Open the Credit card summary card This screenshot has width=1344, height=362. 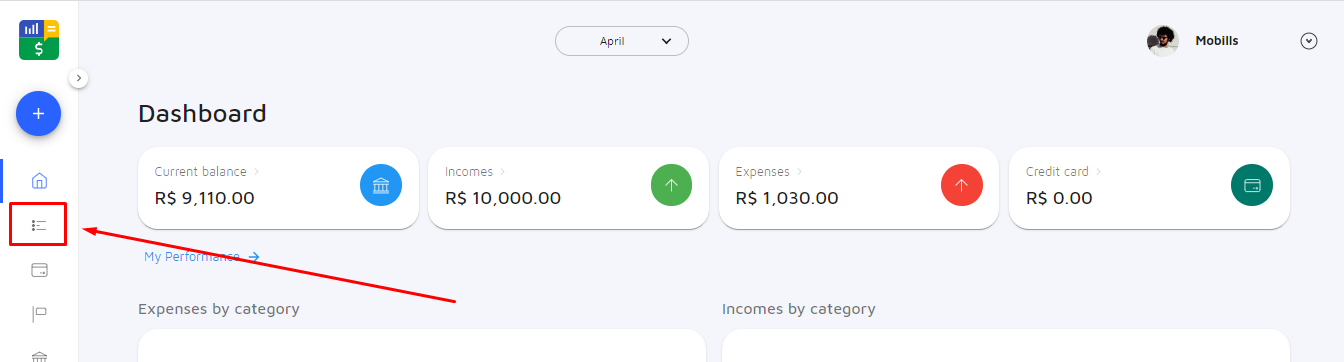tap(1149, 188)
